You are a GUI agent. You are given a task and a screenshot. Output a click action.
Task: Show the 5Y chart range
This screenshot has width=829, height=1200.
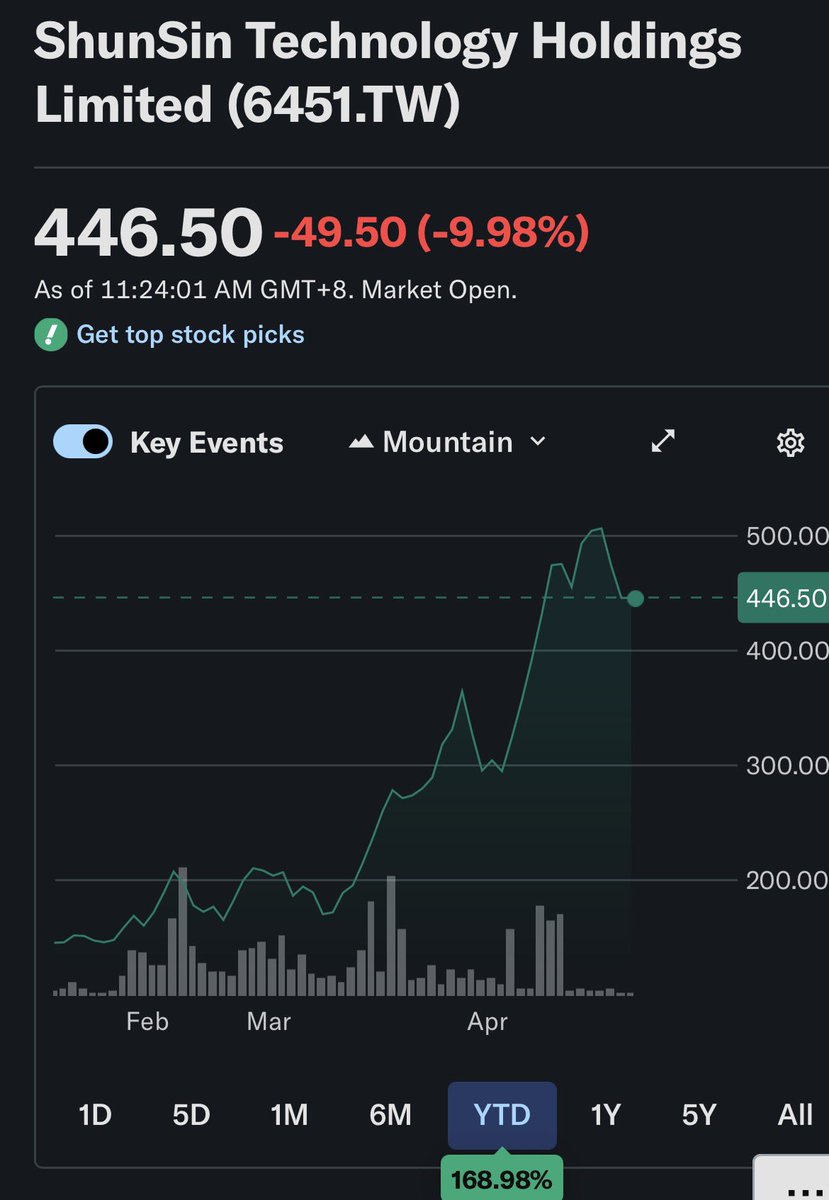699,1115
